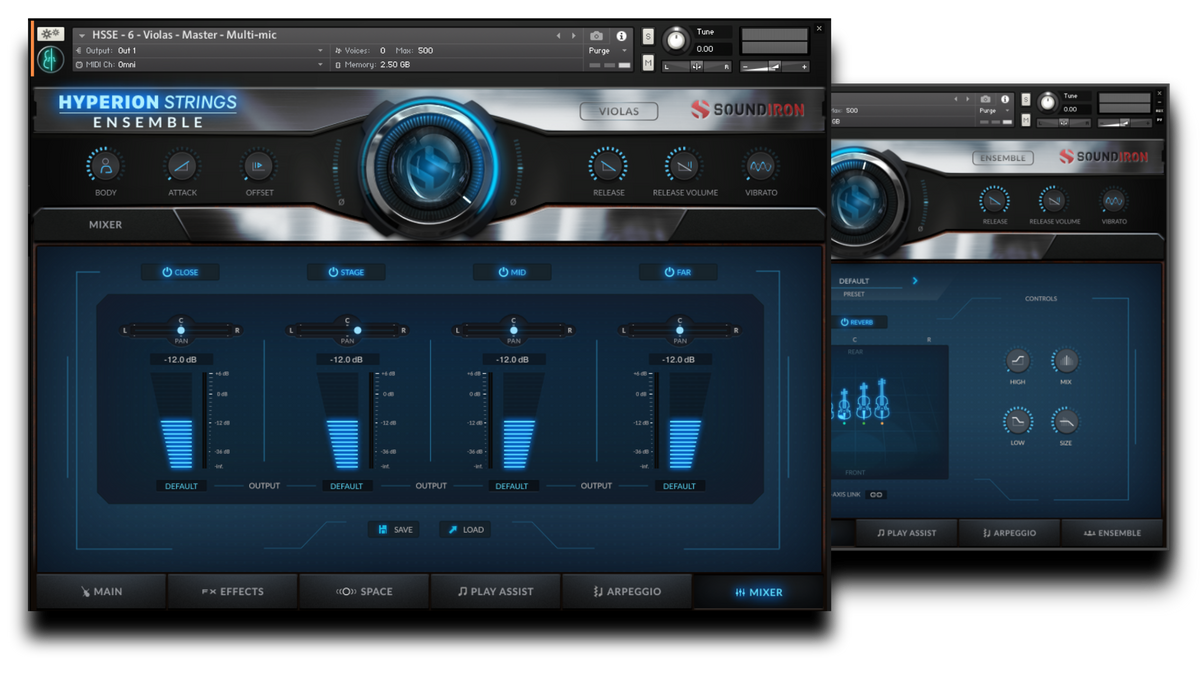Click the Vibrato knob in the front window

(761, 166)
